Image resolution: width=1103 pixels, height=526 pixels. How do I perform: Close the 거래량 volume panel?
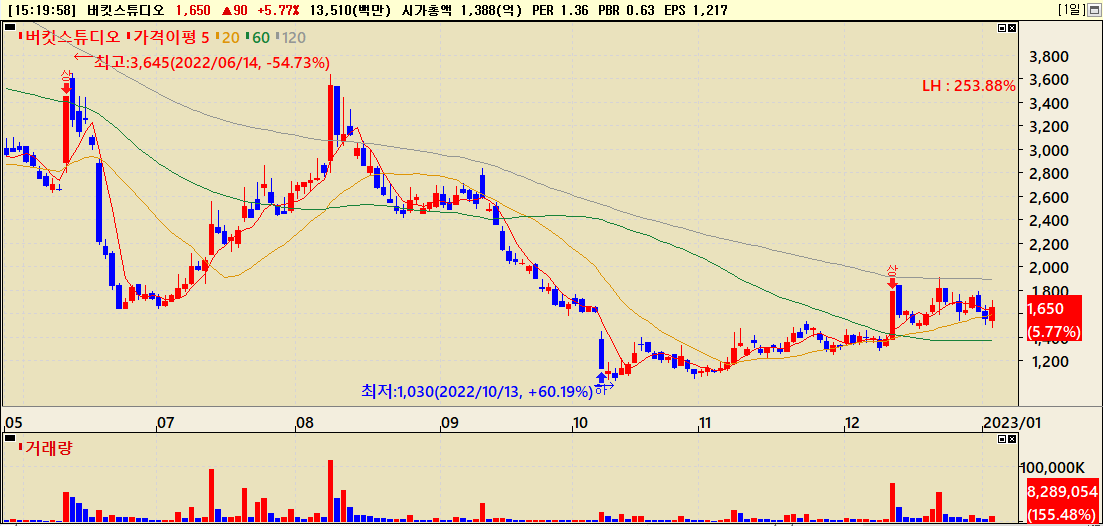click(1012, 439)
